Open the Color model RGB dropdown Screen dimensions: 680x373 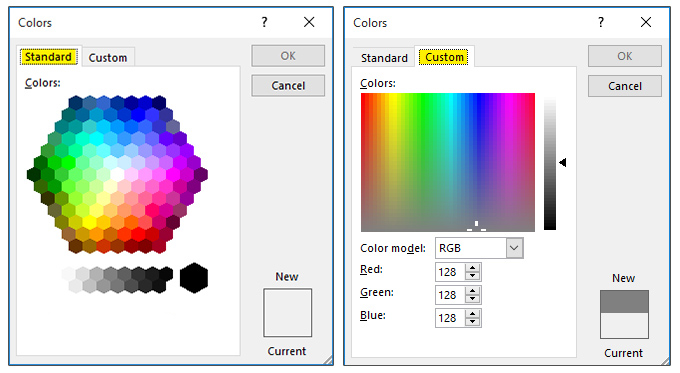(514, 248)
